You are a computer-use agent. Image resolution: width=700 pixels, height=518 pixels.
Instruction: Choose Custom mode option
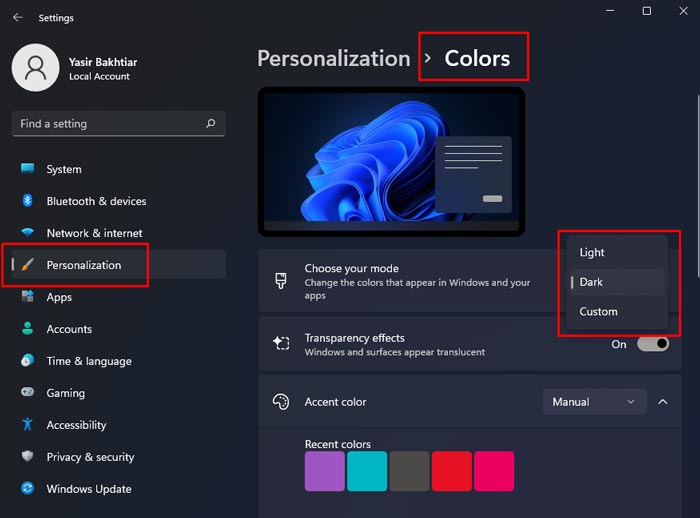click(616, 311)
